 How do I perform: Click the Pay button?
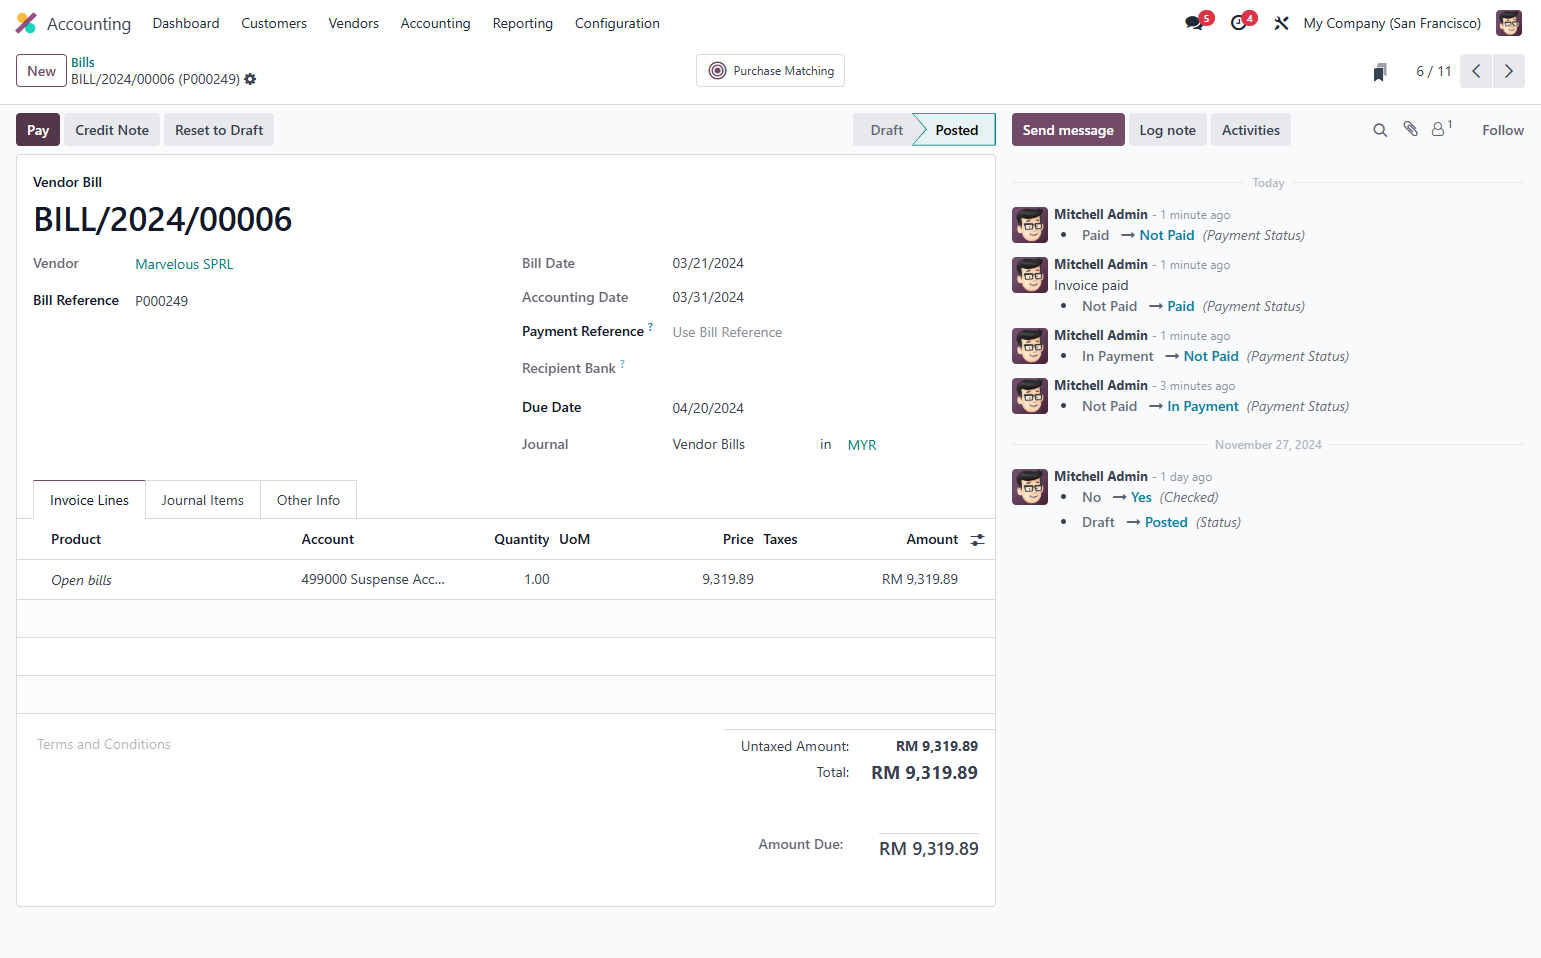pyautogui.click(x=38, y=130)
